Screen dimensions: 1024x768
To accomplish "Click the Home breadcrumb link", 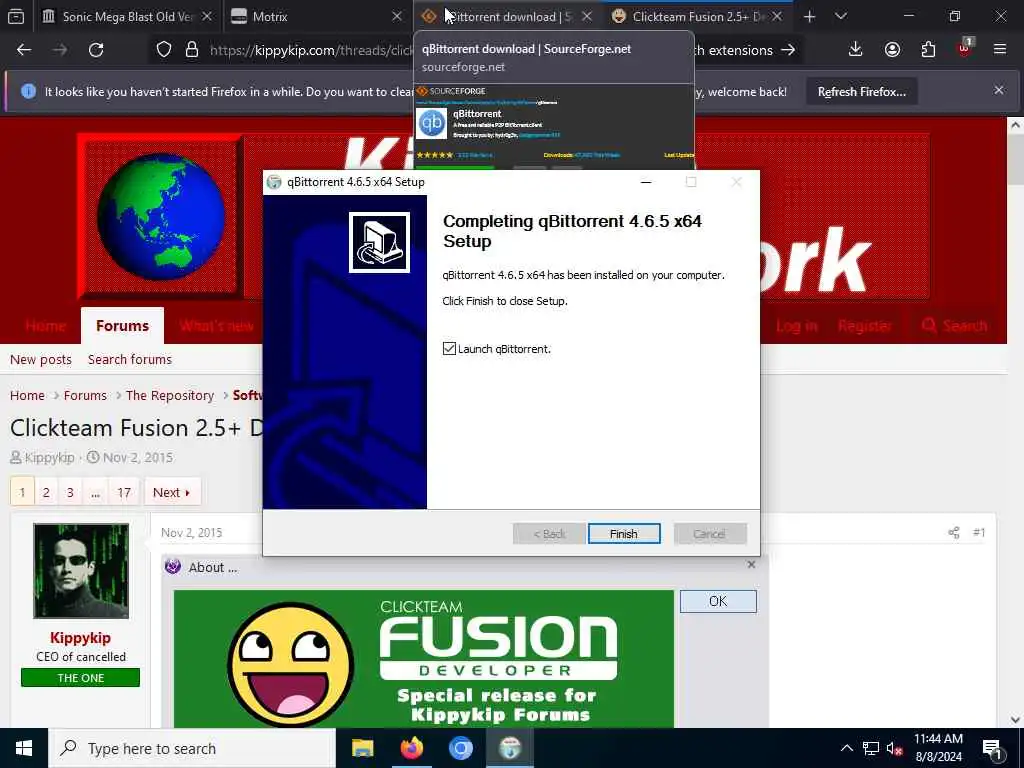I will tap(27, 396).
